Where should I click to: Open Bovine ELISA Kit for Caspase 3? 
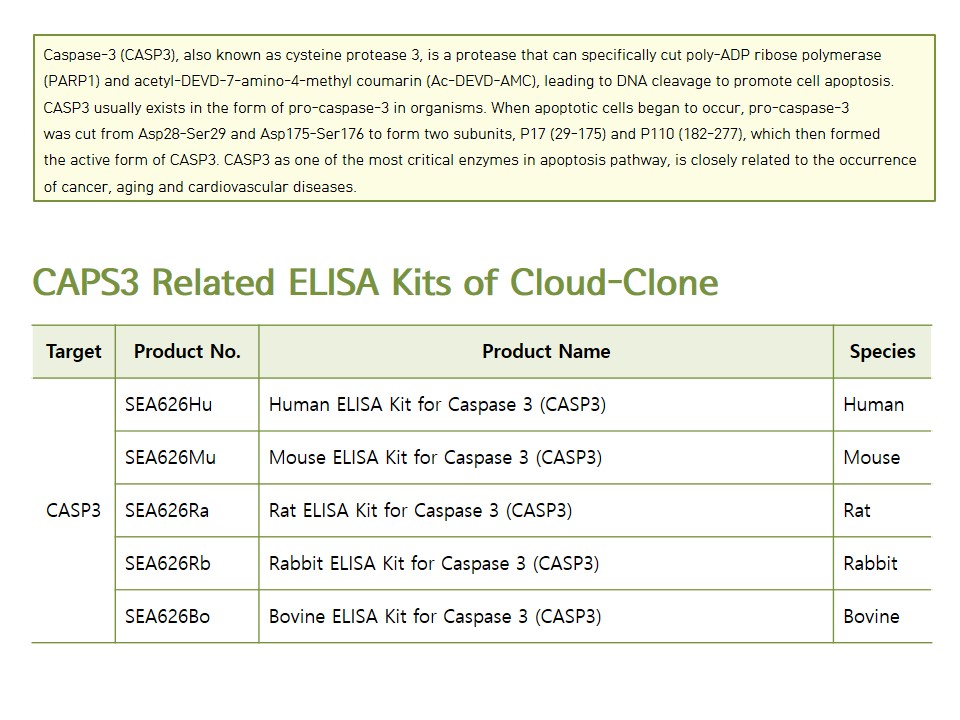click(435, 617)
